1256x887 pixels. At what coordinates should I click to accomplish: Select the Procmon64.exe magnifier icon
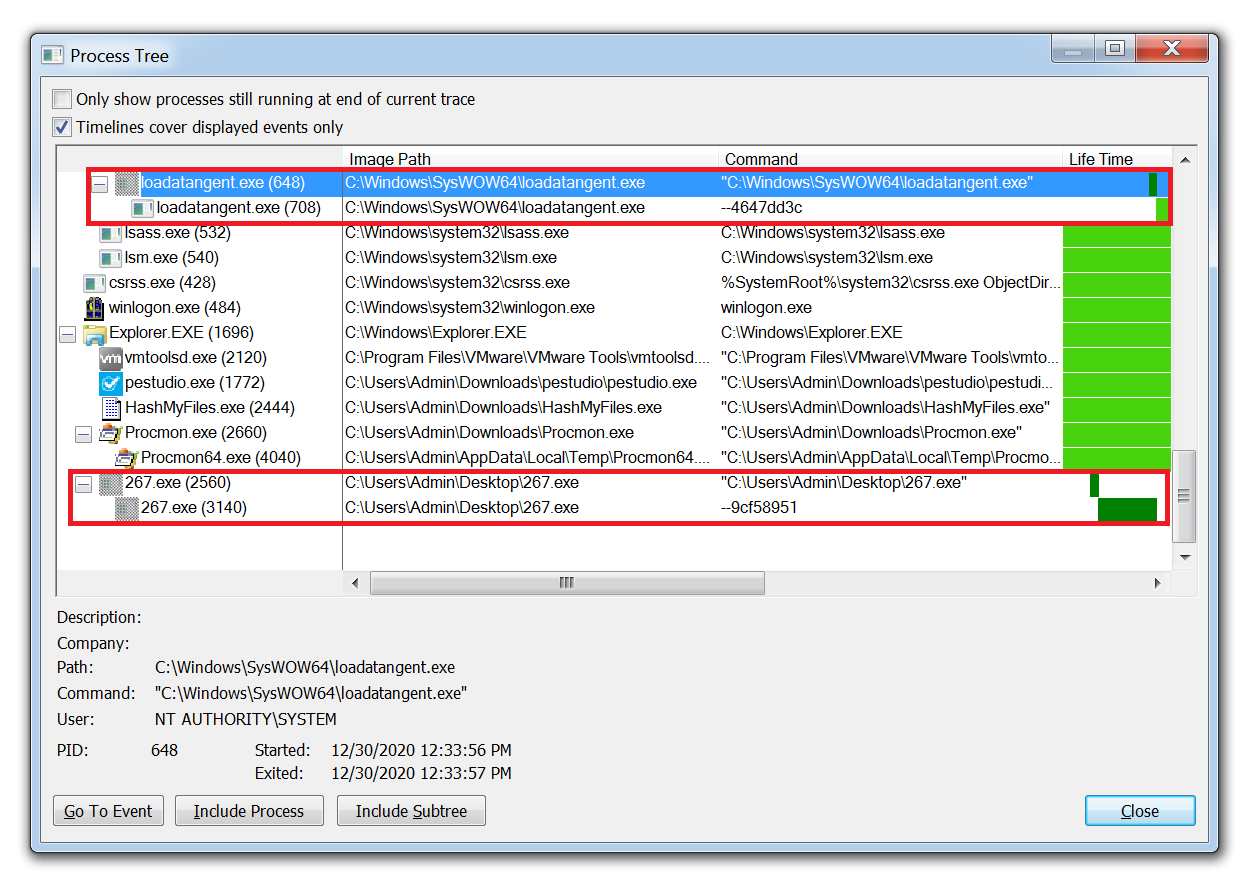(123, 457)
